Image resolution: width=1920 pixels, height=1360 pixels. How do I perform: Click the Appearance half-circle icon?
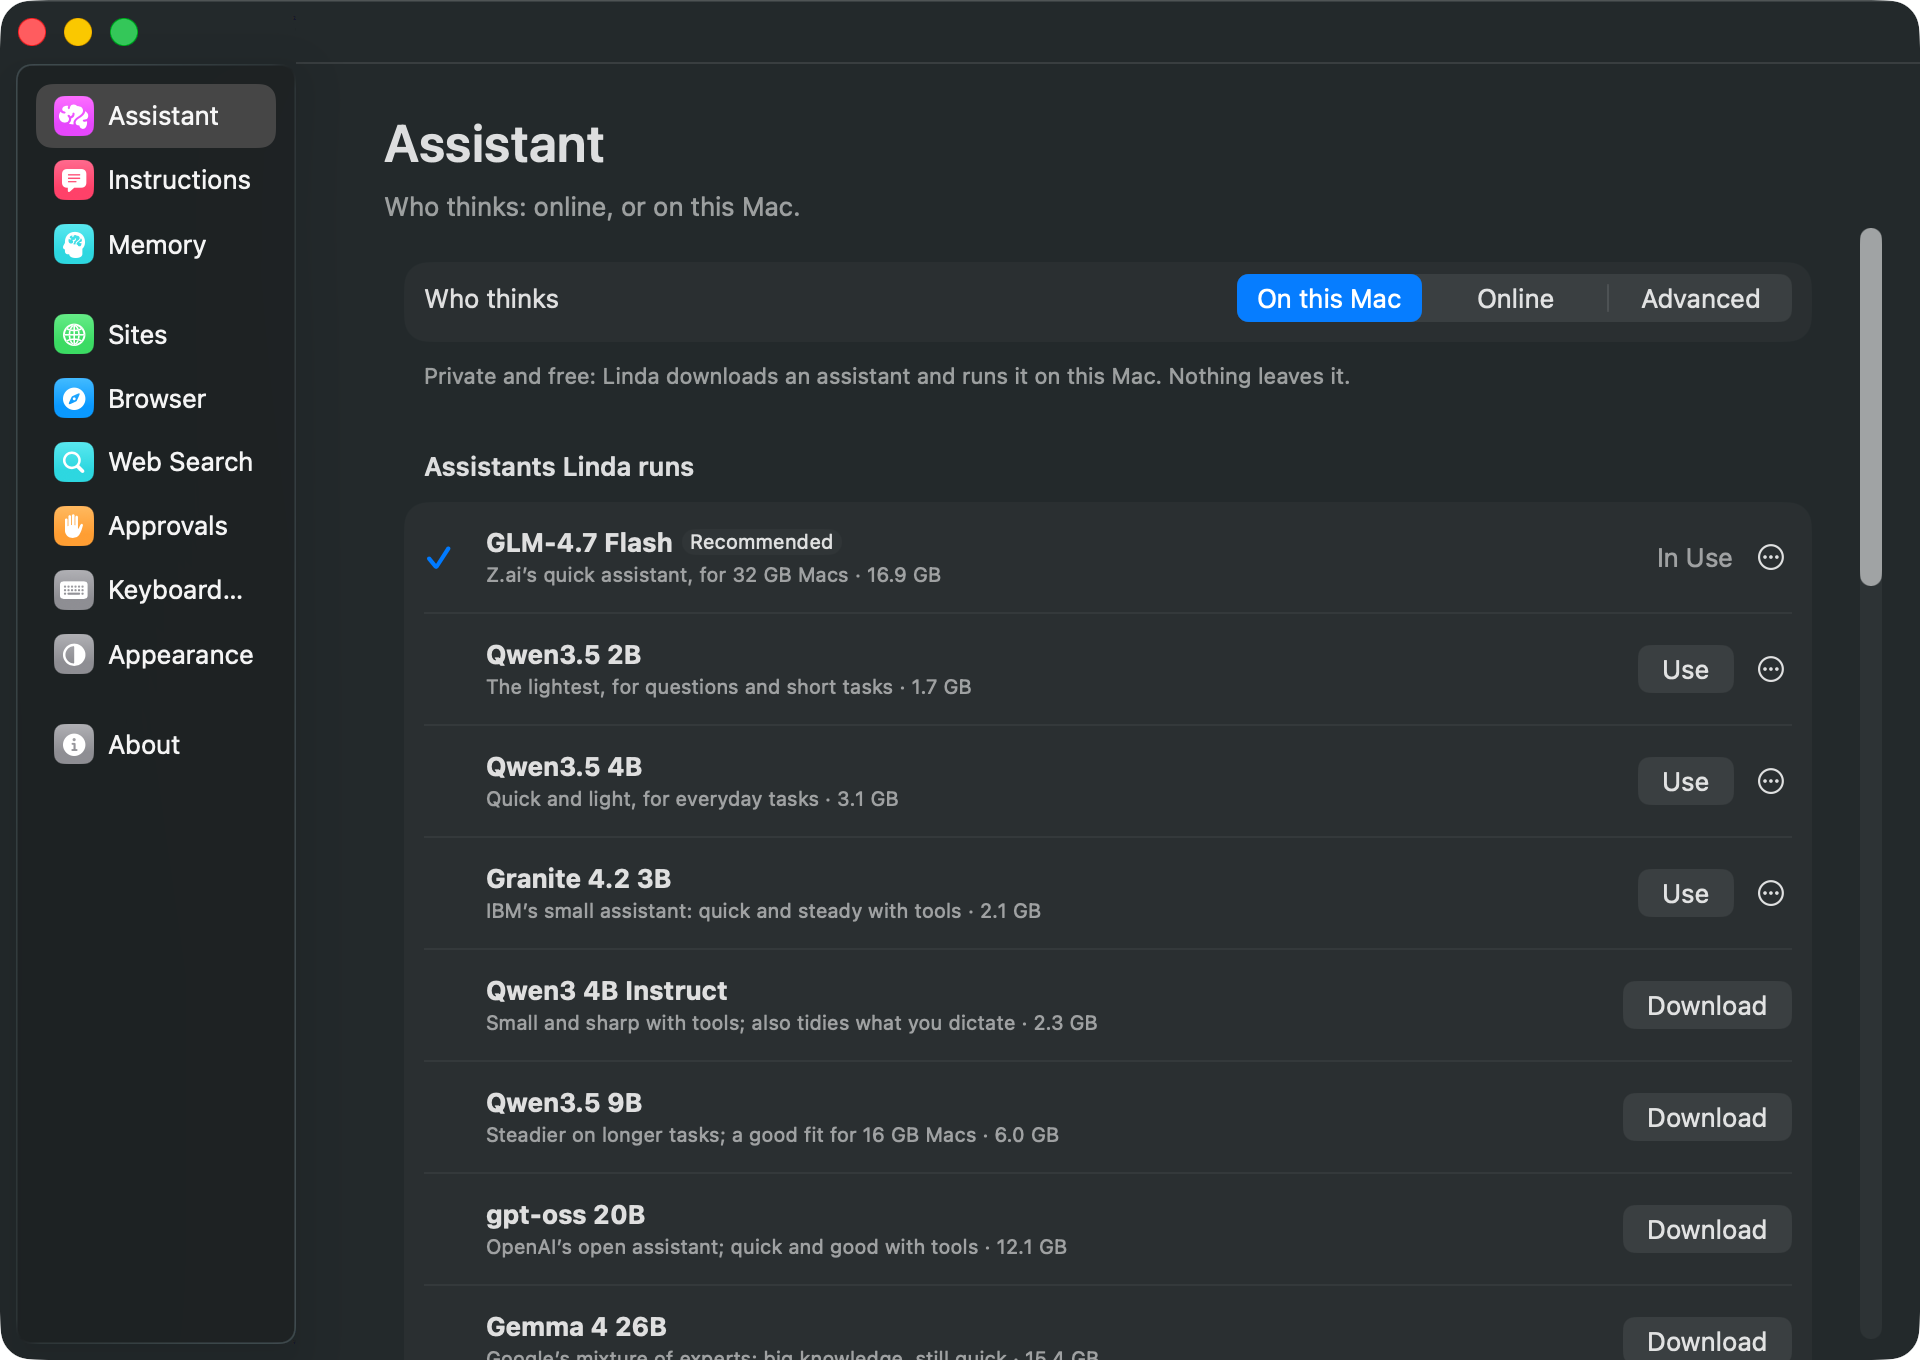(74, 654)
